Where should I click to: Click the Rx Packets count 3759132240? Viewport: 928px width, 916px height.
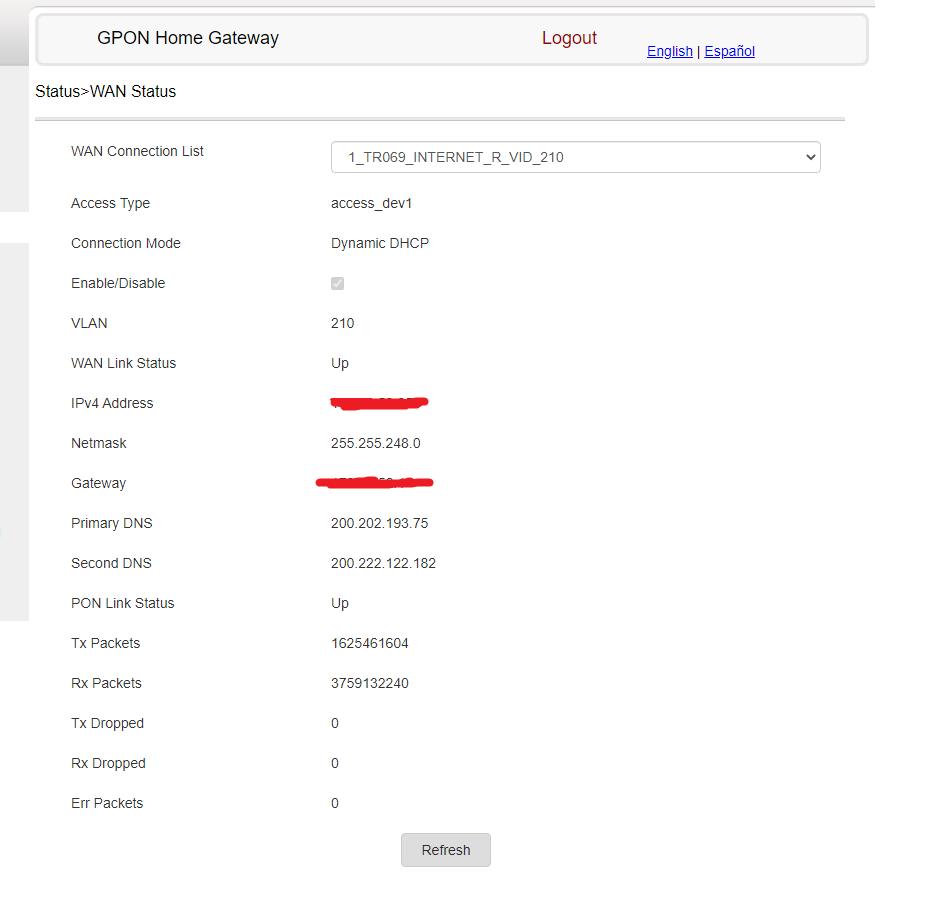click(x=370, y=683)
